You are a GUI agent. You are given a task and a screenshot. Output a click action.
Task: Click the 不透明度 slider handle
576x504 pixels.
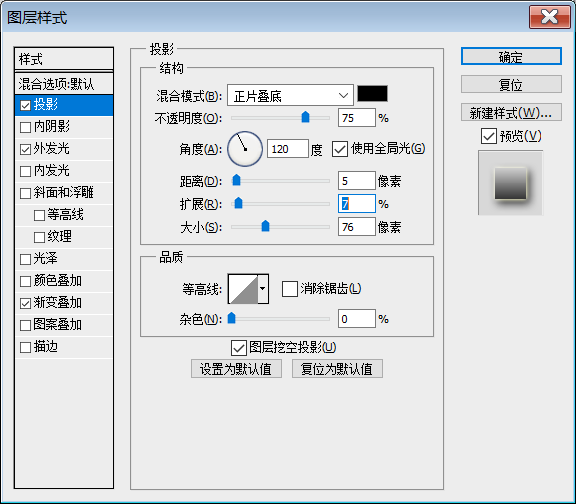click(x=305, y=117)
